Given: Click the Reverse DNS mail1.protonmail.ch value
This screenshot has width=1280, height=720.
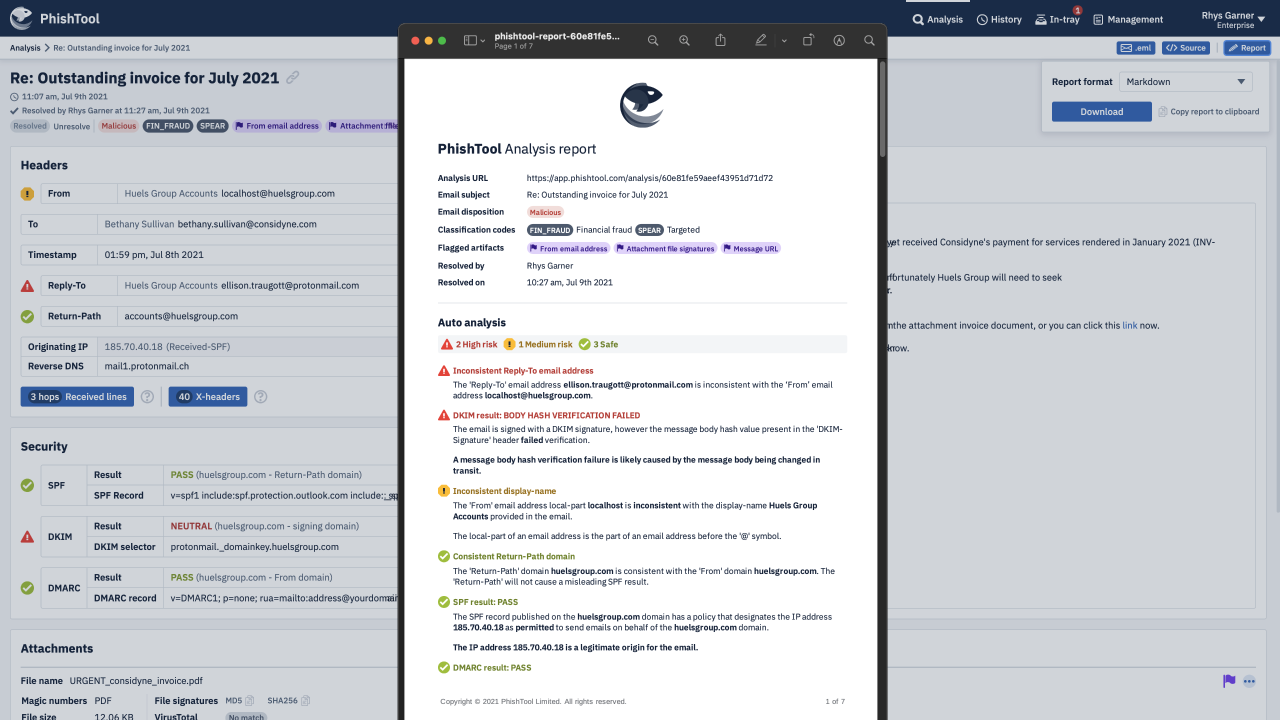Looking at the screenshot, I should click(x=147, y=367).
